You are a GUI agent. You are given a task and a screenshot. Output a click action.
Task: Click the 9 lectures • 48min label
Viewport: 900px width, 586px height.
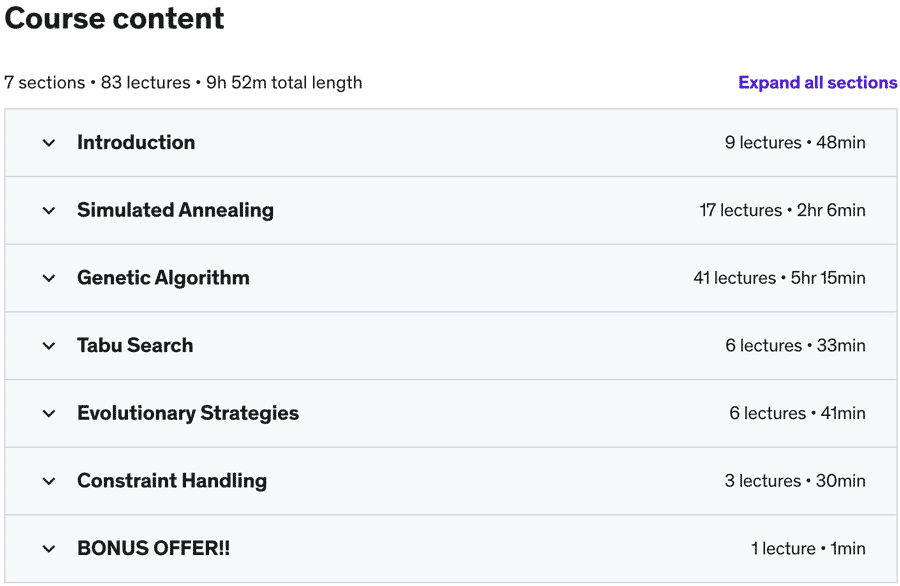795,142
